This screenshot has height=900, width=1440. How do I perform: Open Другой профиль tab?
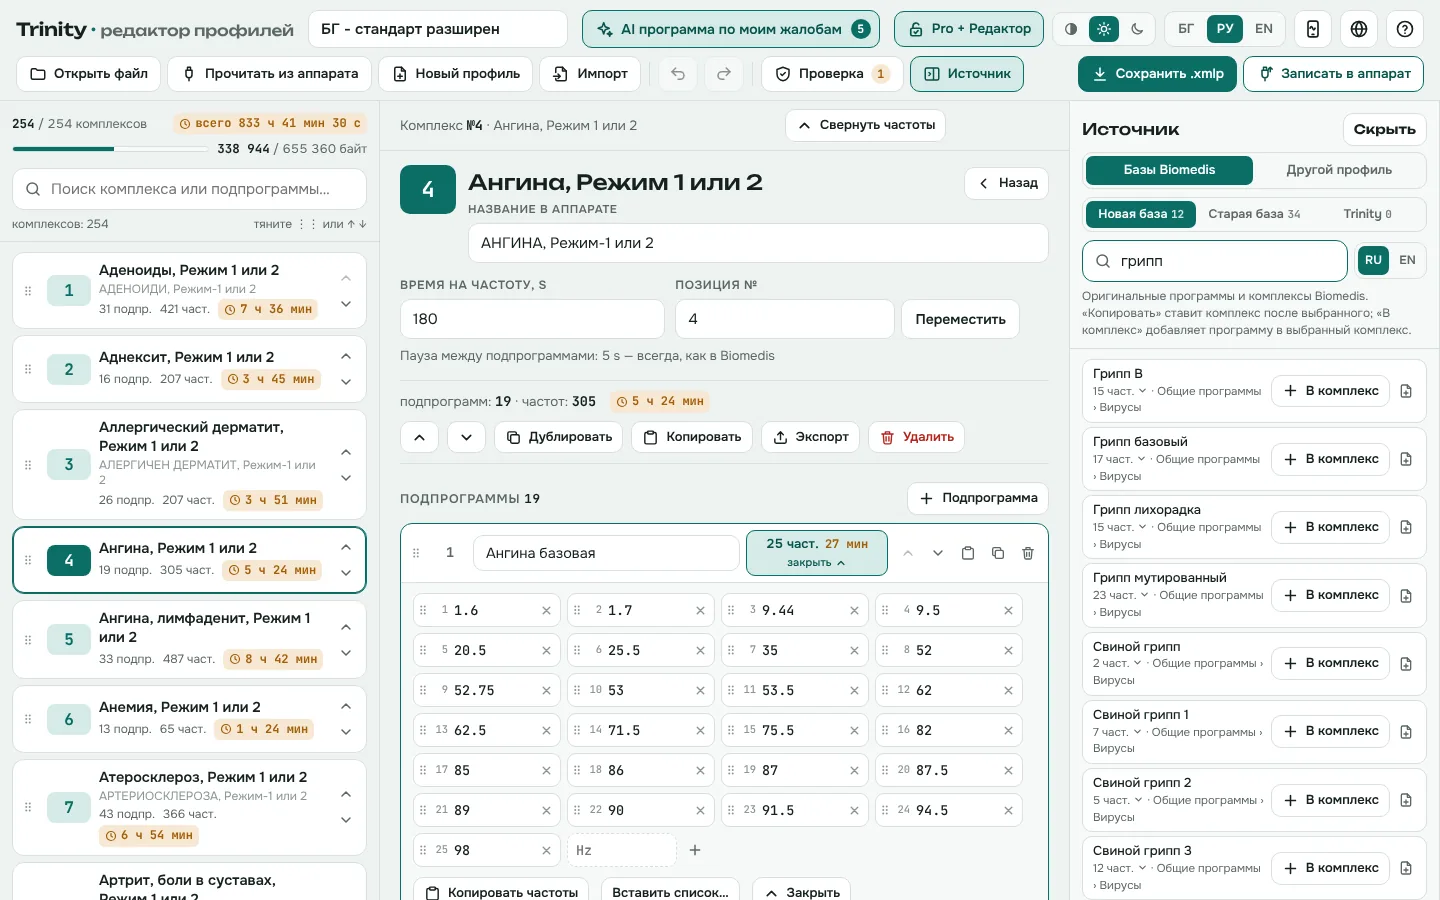pyautogui.click(x=1339, y=170)
